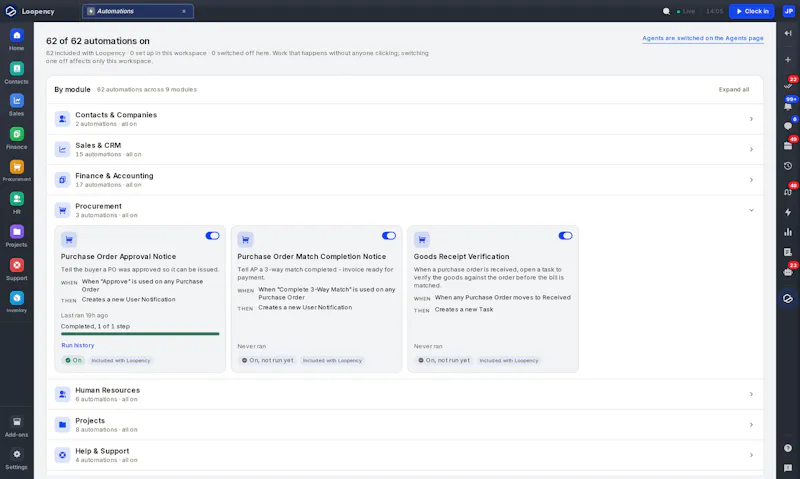This screenshot has height=479, width=800.
Task: Open the map icon with 48 badge
Action: [x=788, y=192]
